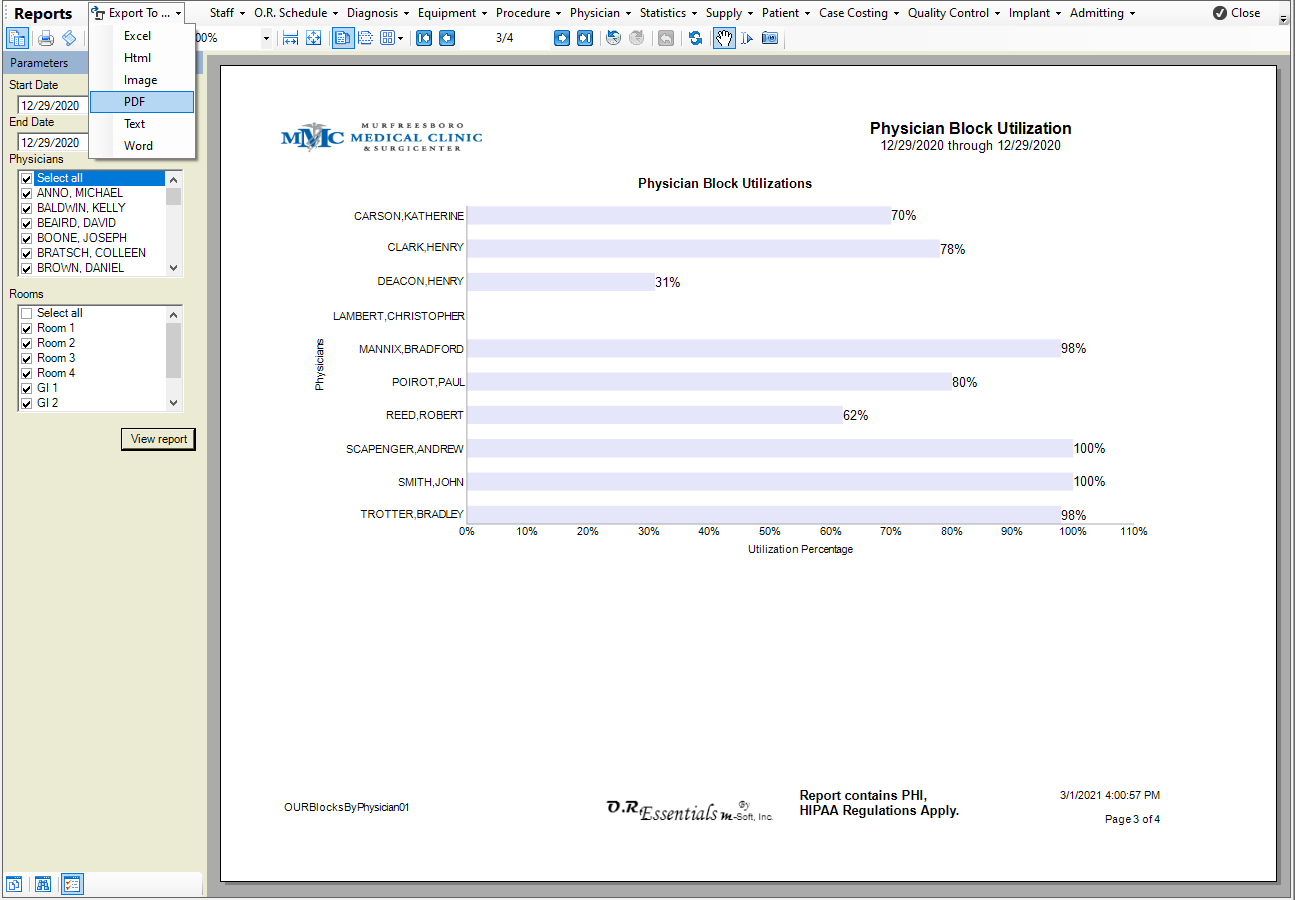Uncheck BALDWIN, KELLY physician
The height and width of the screenshot is (900, 1295).
27,208
